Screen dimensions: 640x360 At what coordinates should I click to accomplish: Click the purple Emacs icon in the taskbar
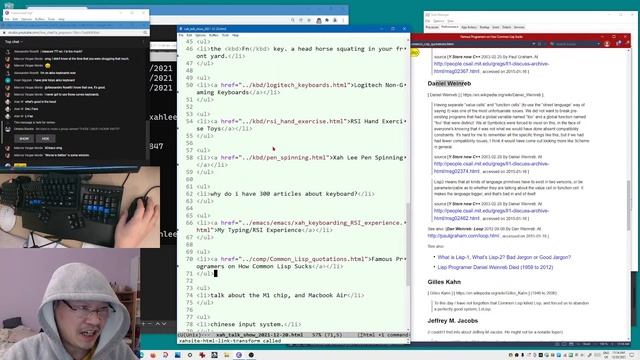(239, 355)
